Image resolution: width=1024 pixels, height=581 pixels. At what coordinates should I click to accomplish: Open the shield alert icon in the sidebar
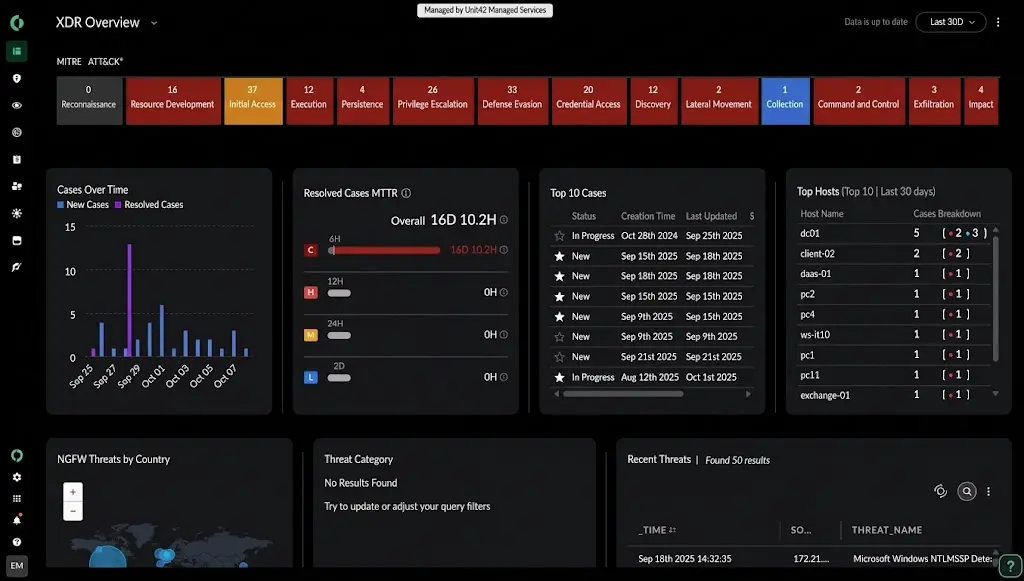click(17, 78)
